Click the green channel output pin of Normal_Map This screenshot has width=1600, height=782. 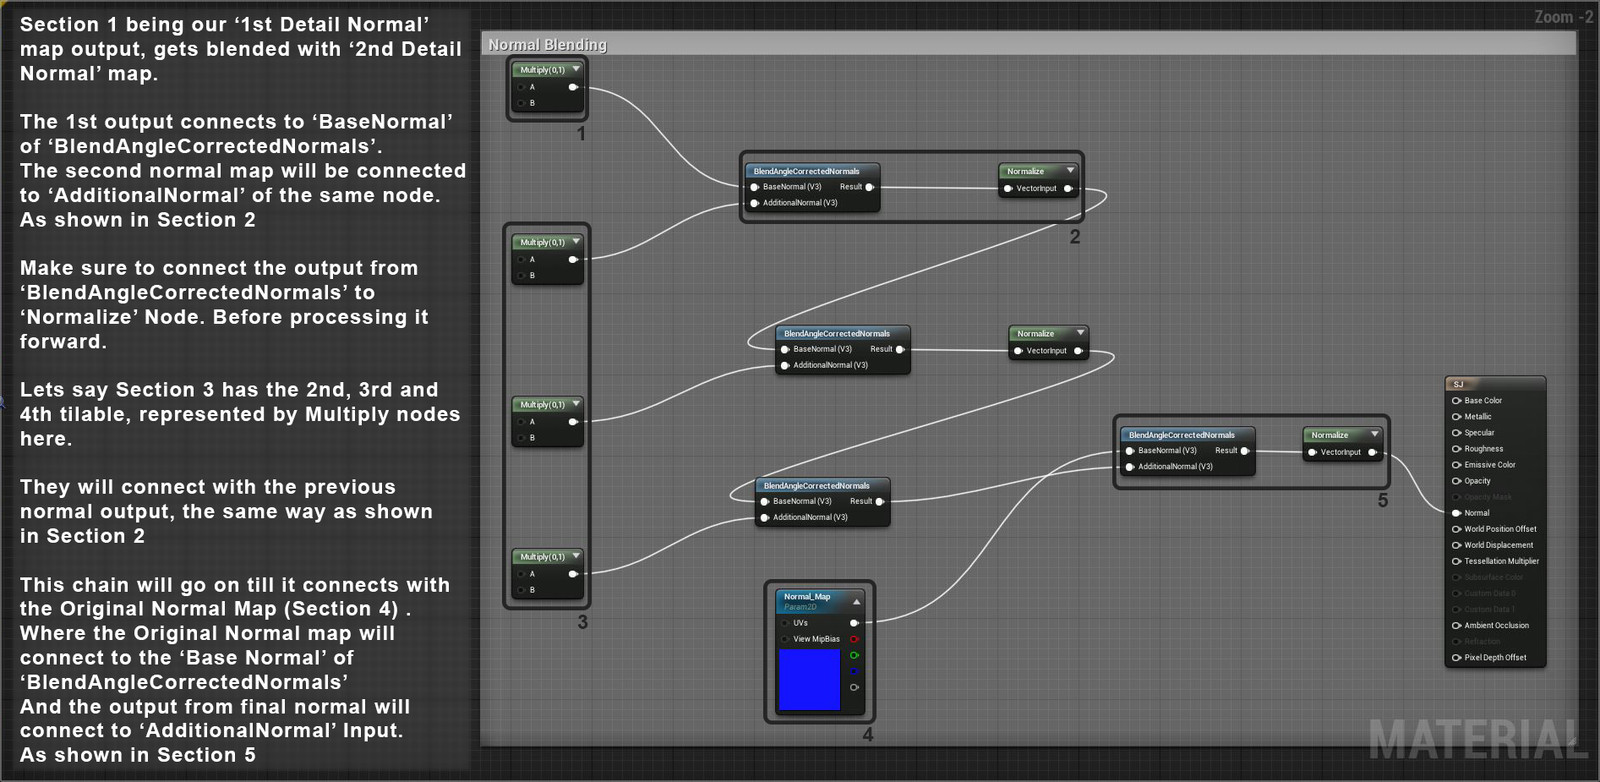[854, 655]
